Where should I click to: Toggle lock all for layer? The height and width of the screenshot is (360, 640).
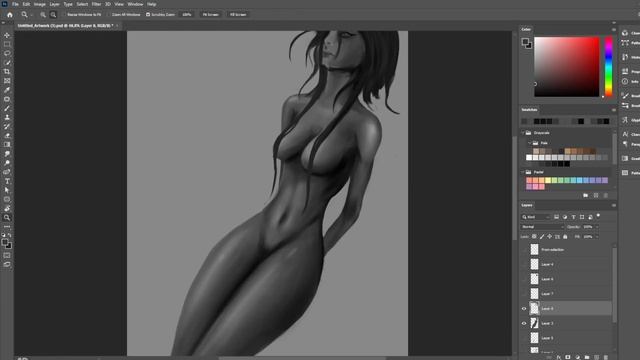565,236
